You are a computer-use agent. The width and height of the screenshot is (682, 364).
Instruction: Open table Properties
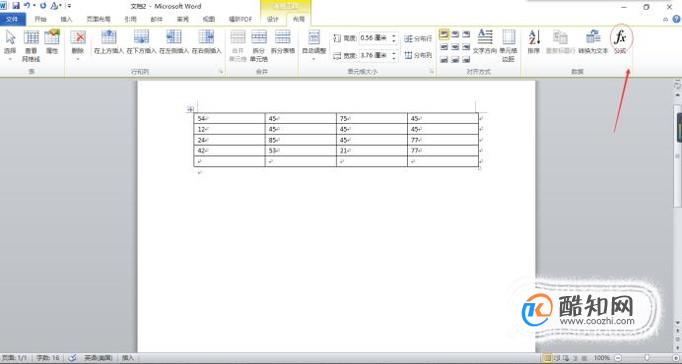coord(52,42)
